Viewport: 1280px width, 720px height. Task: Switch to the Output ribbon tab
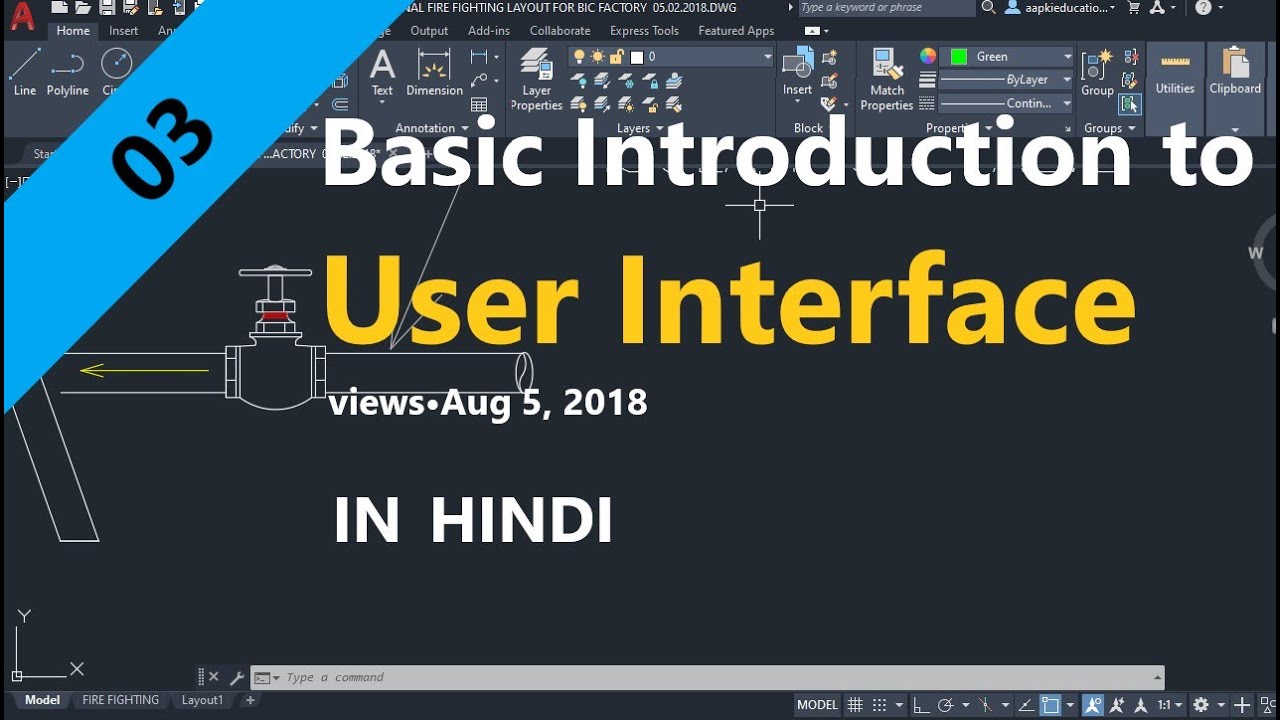click(429, 31)
